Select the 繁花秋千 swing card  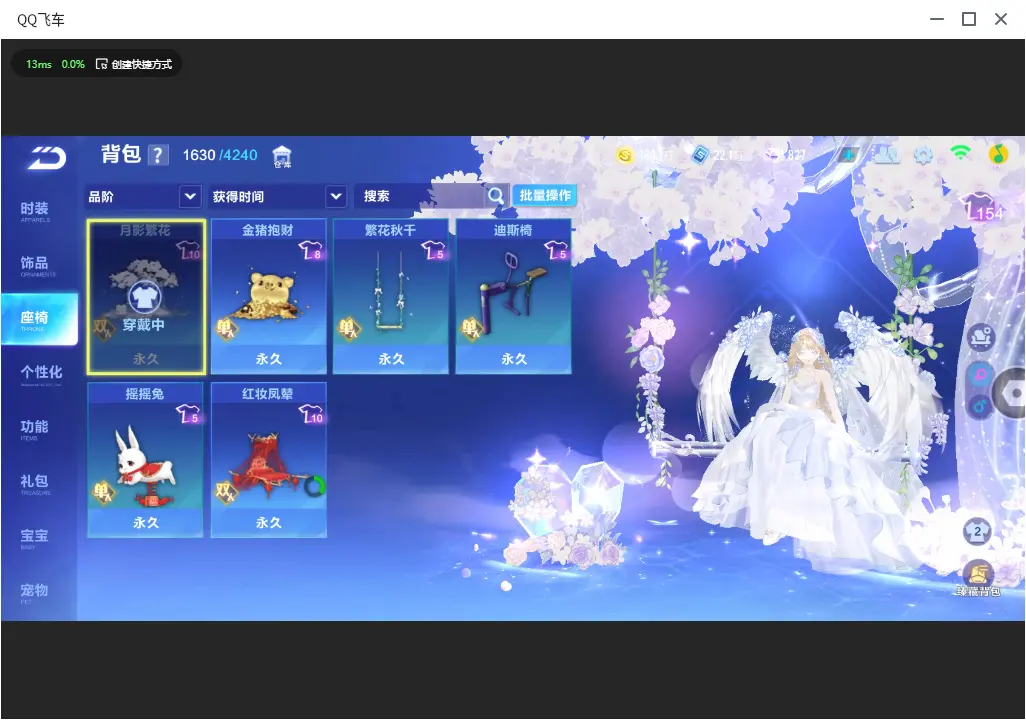(391, 297)
